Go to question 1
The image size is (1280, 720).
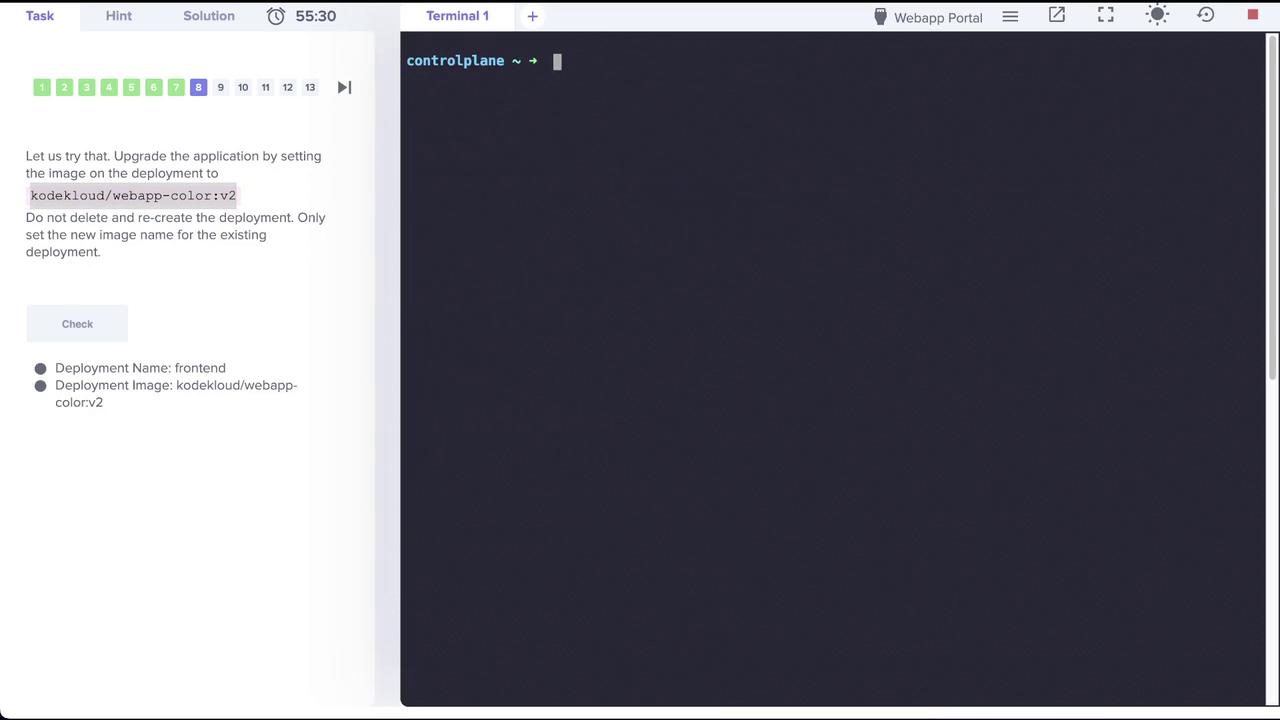click(42, 87)
